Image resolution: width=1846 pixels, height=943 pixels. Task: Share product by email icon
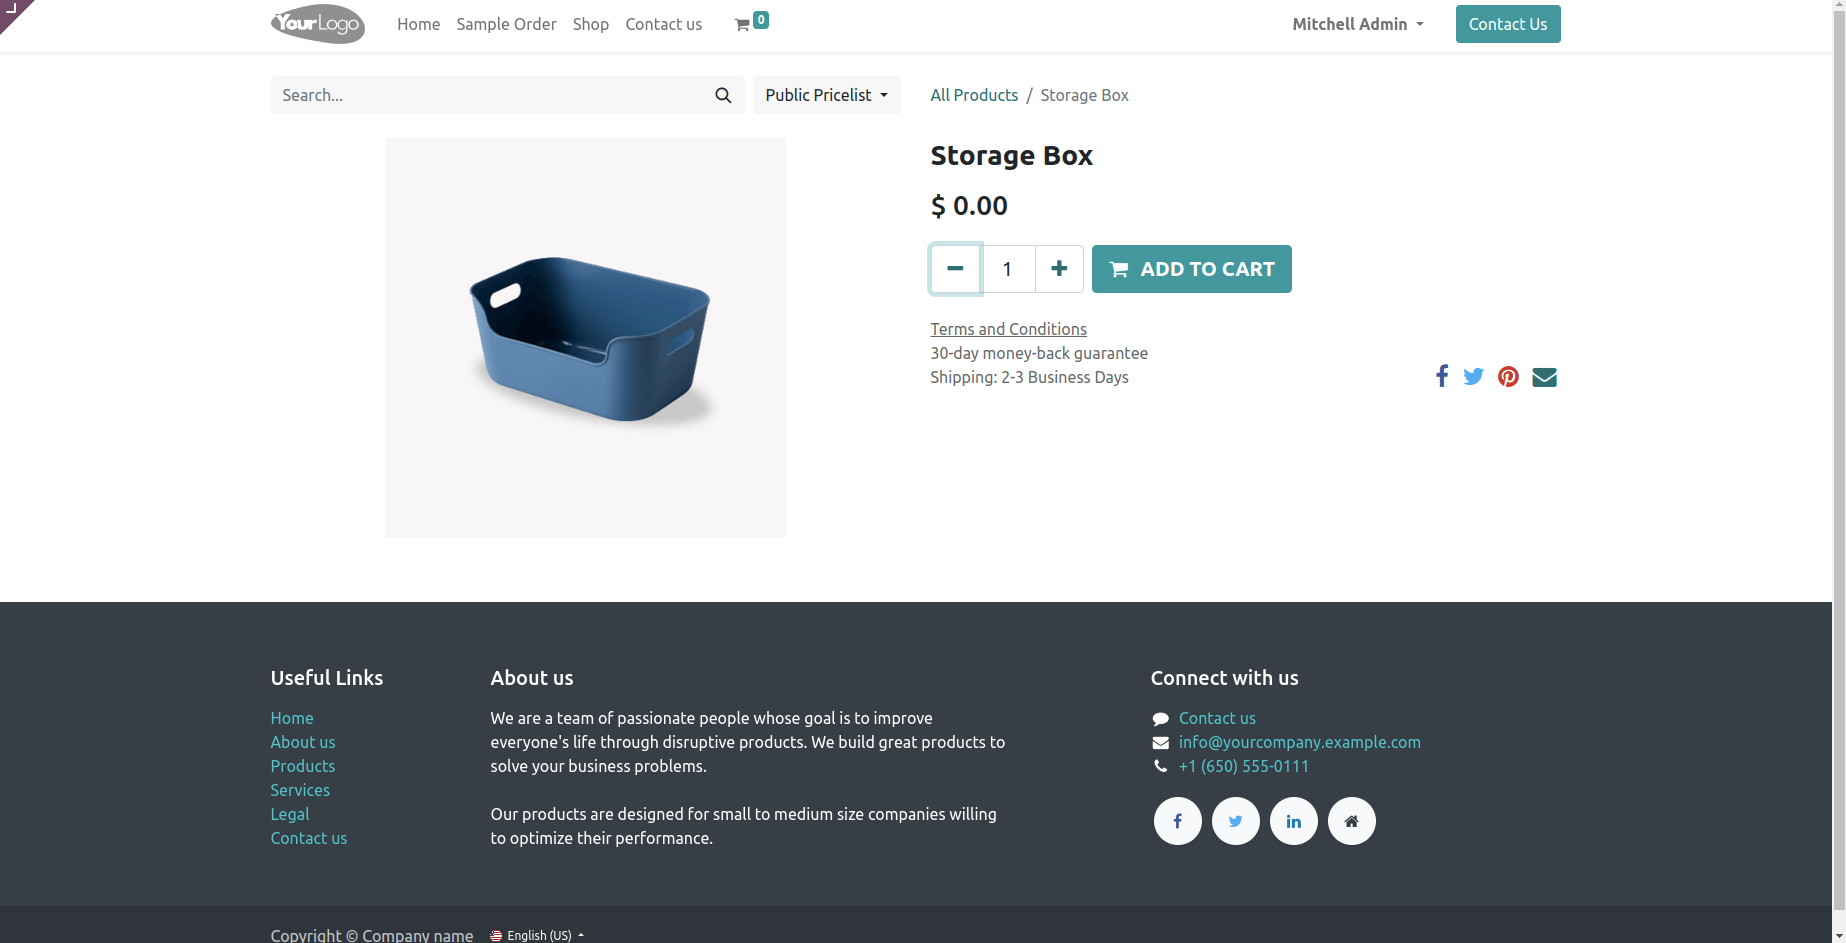coord(1544,377)
